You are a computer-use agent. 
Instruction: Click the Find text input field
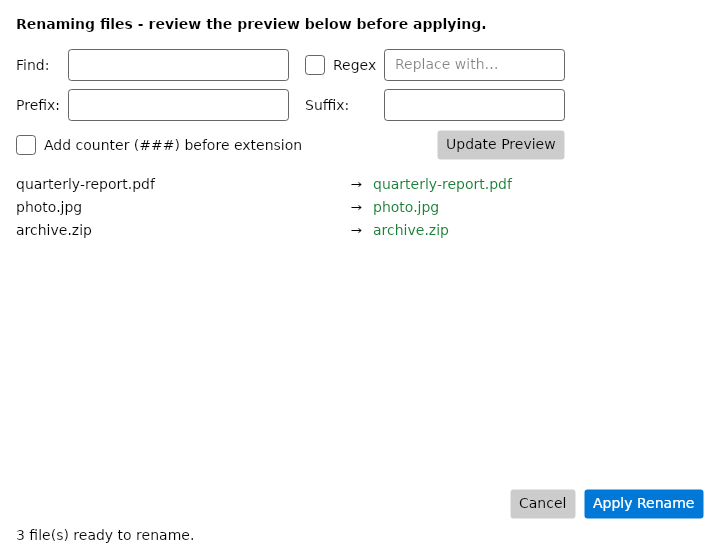[x=178, y=65]
